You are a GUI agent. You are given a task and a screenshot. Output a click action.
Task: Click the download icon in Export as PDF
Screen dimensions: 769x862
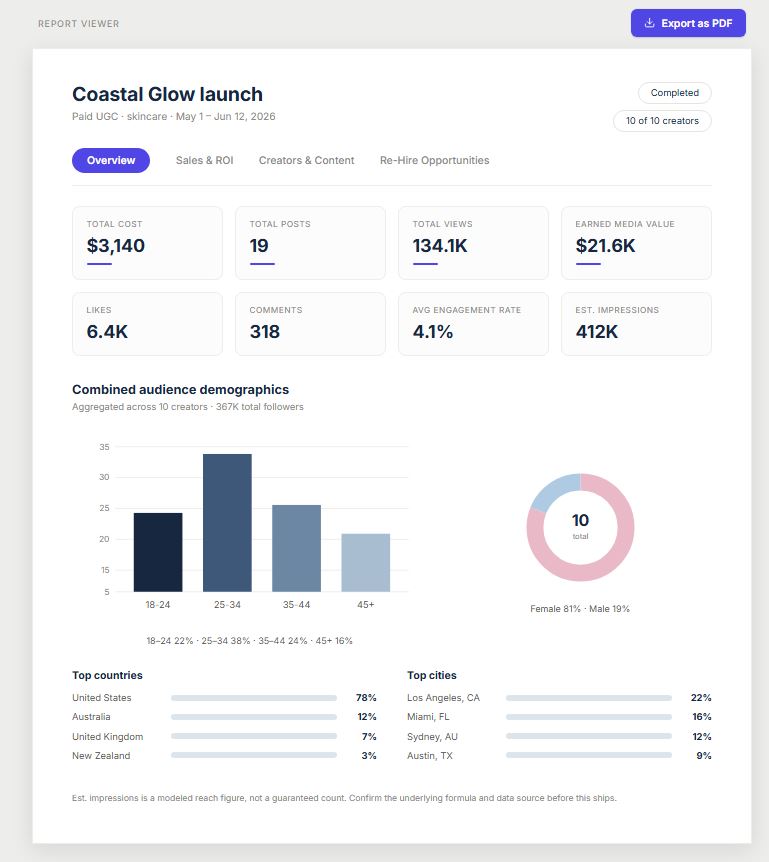click(x=649, y=23)
